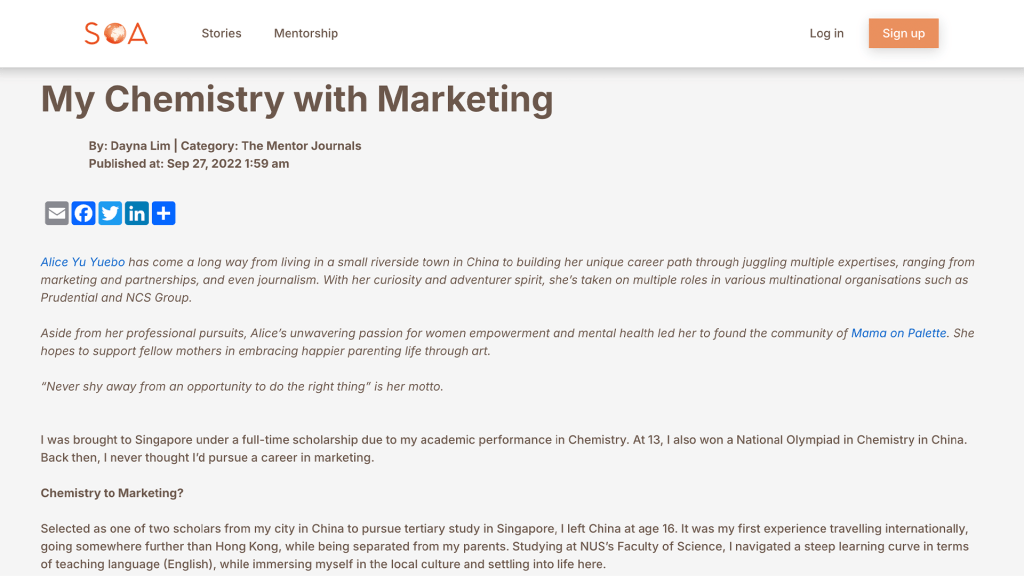Click the motto quote about doing right thing
Screen dimensions: 1024x576
coord(242,386)
